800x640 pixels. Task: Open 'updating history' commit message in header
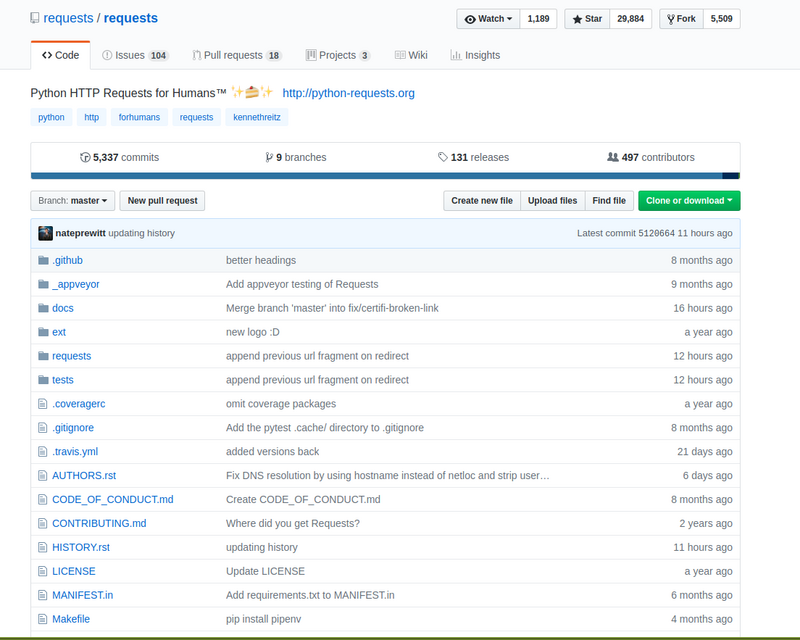142,233
